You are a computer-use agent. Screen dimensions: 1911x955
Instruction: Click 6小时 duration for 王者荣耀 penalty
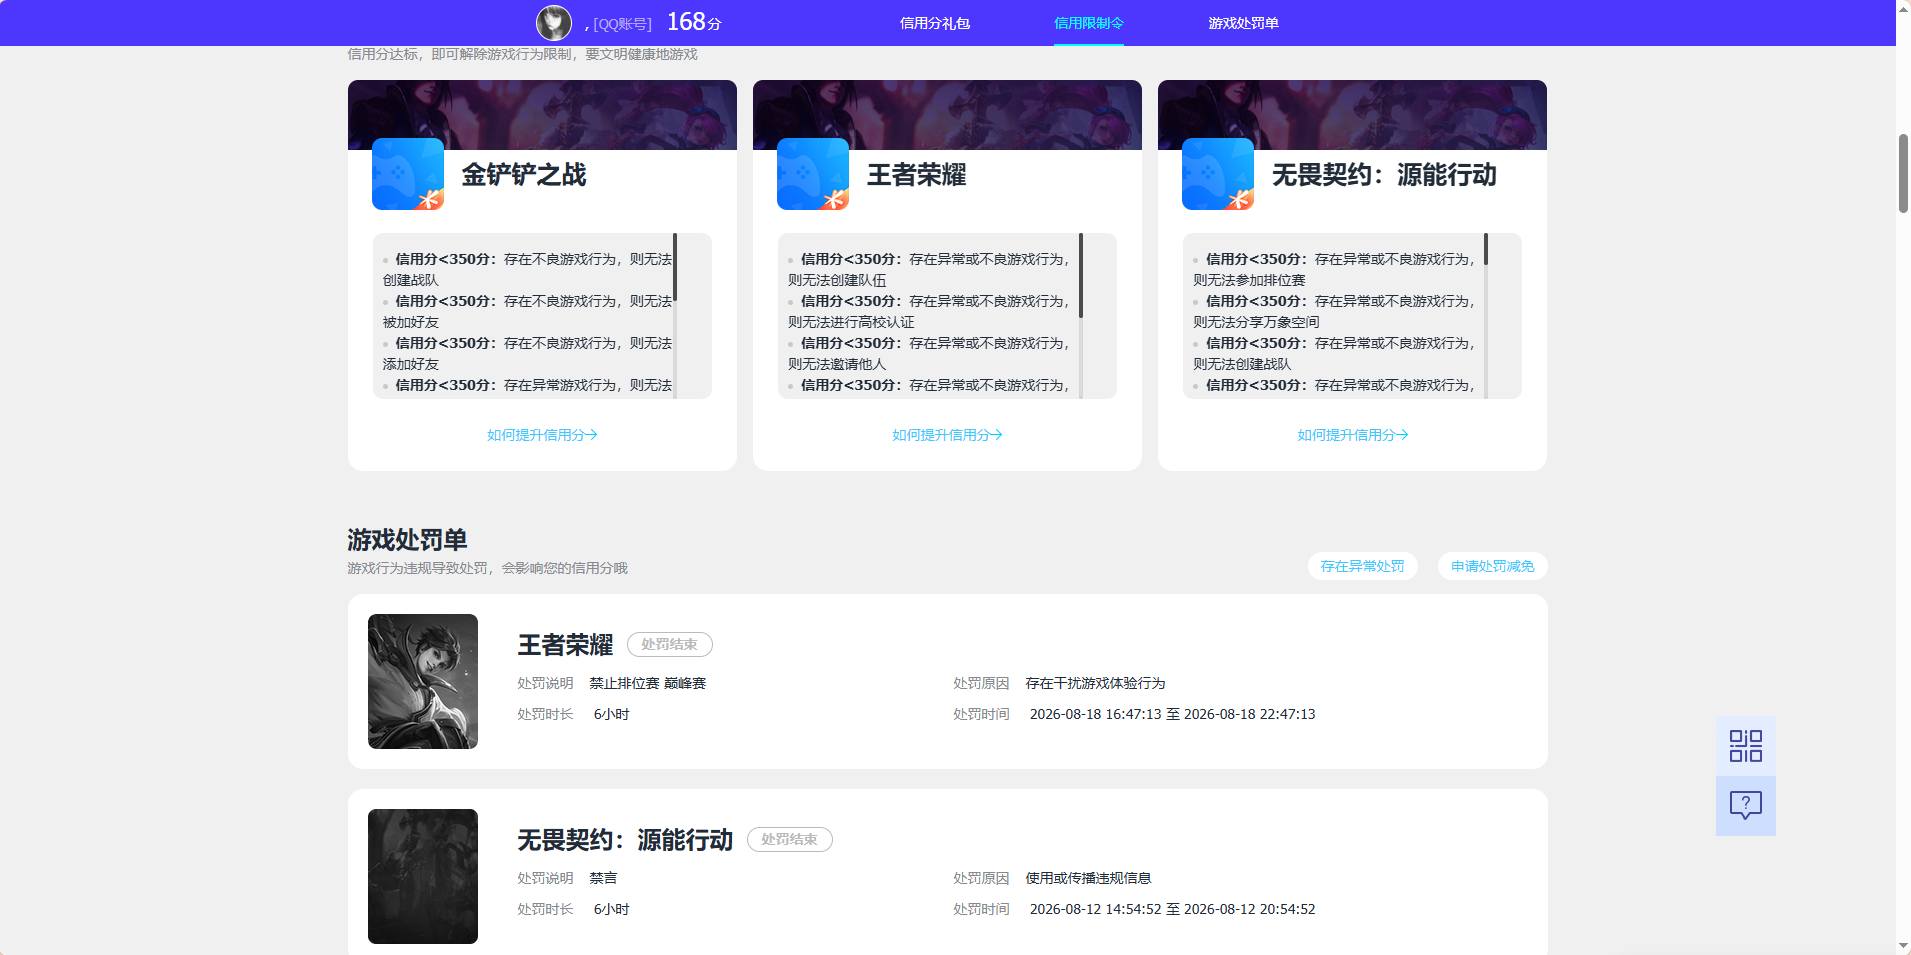pyautogui.click(x=611, y=714)
